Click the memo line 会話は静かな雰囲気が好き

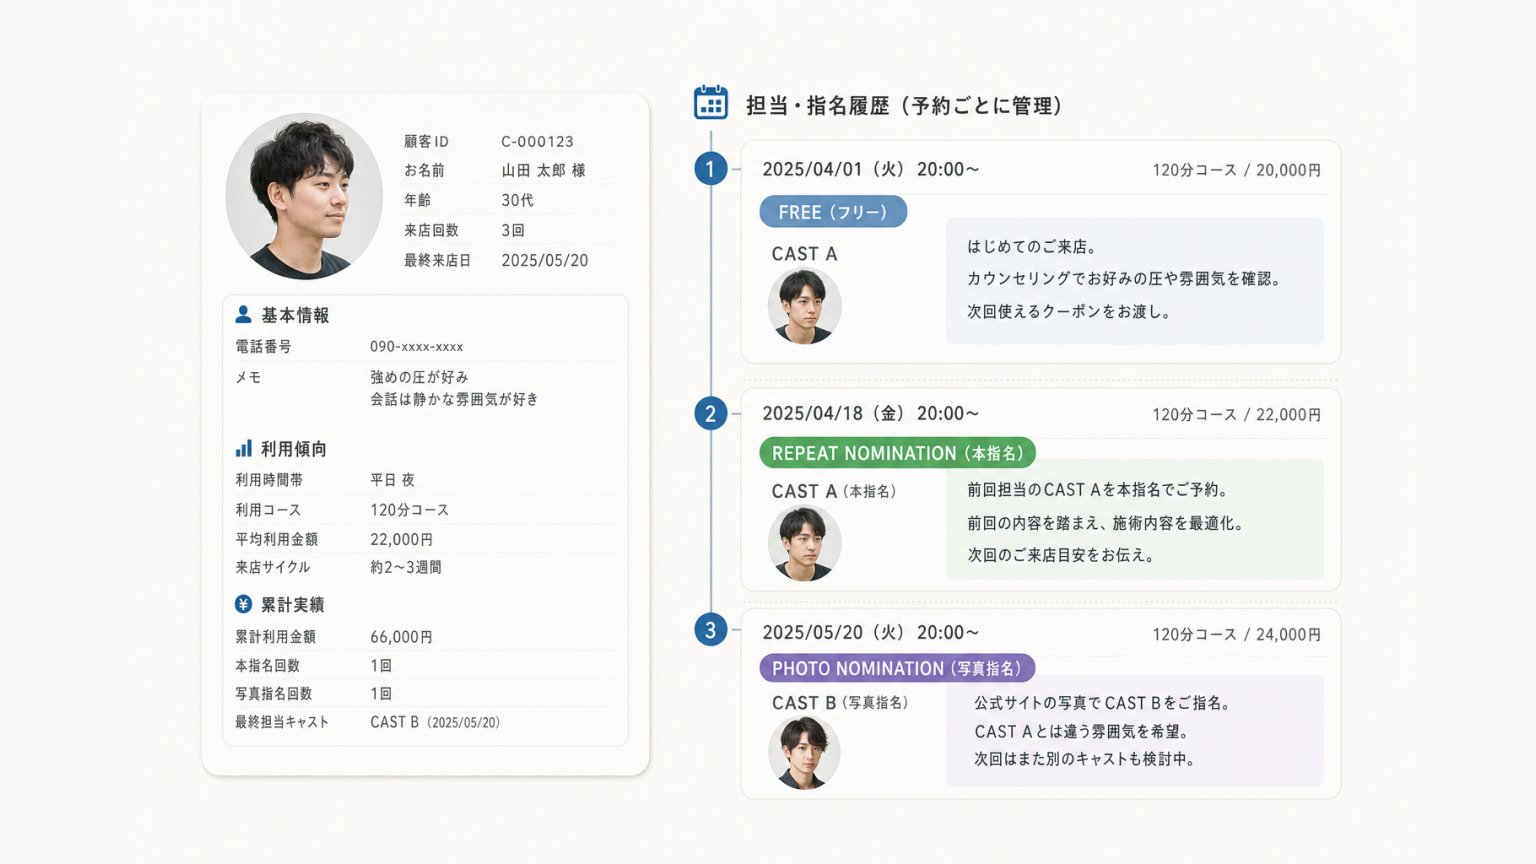(455, 399)
